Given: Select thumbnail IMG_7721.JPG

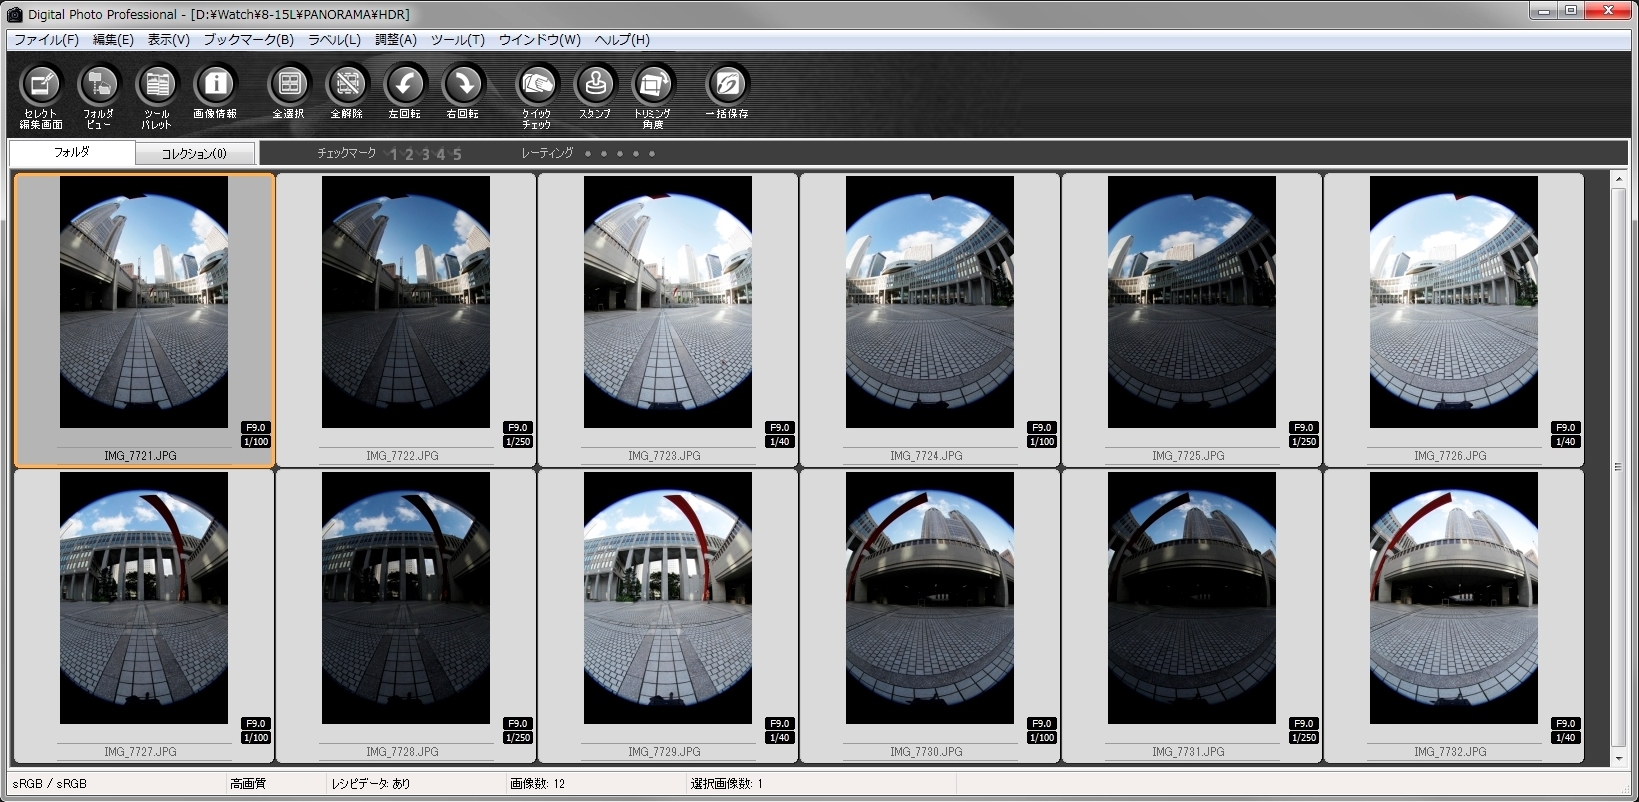Looking at the screenshot, I should pyautogui.click(x=144, y=302).
